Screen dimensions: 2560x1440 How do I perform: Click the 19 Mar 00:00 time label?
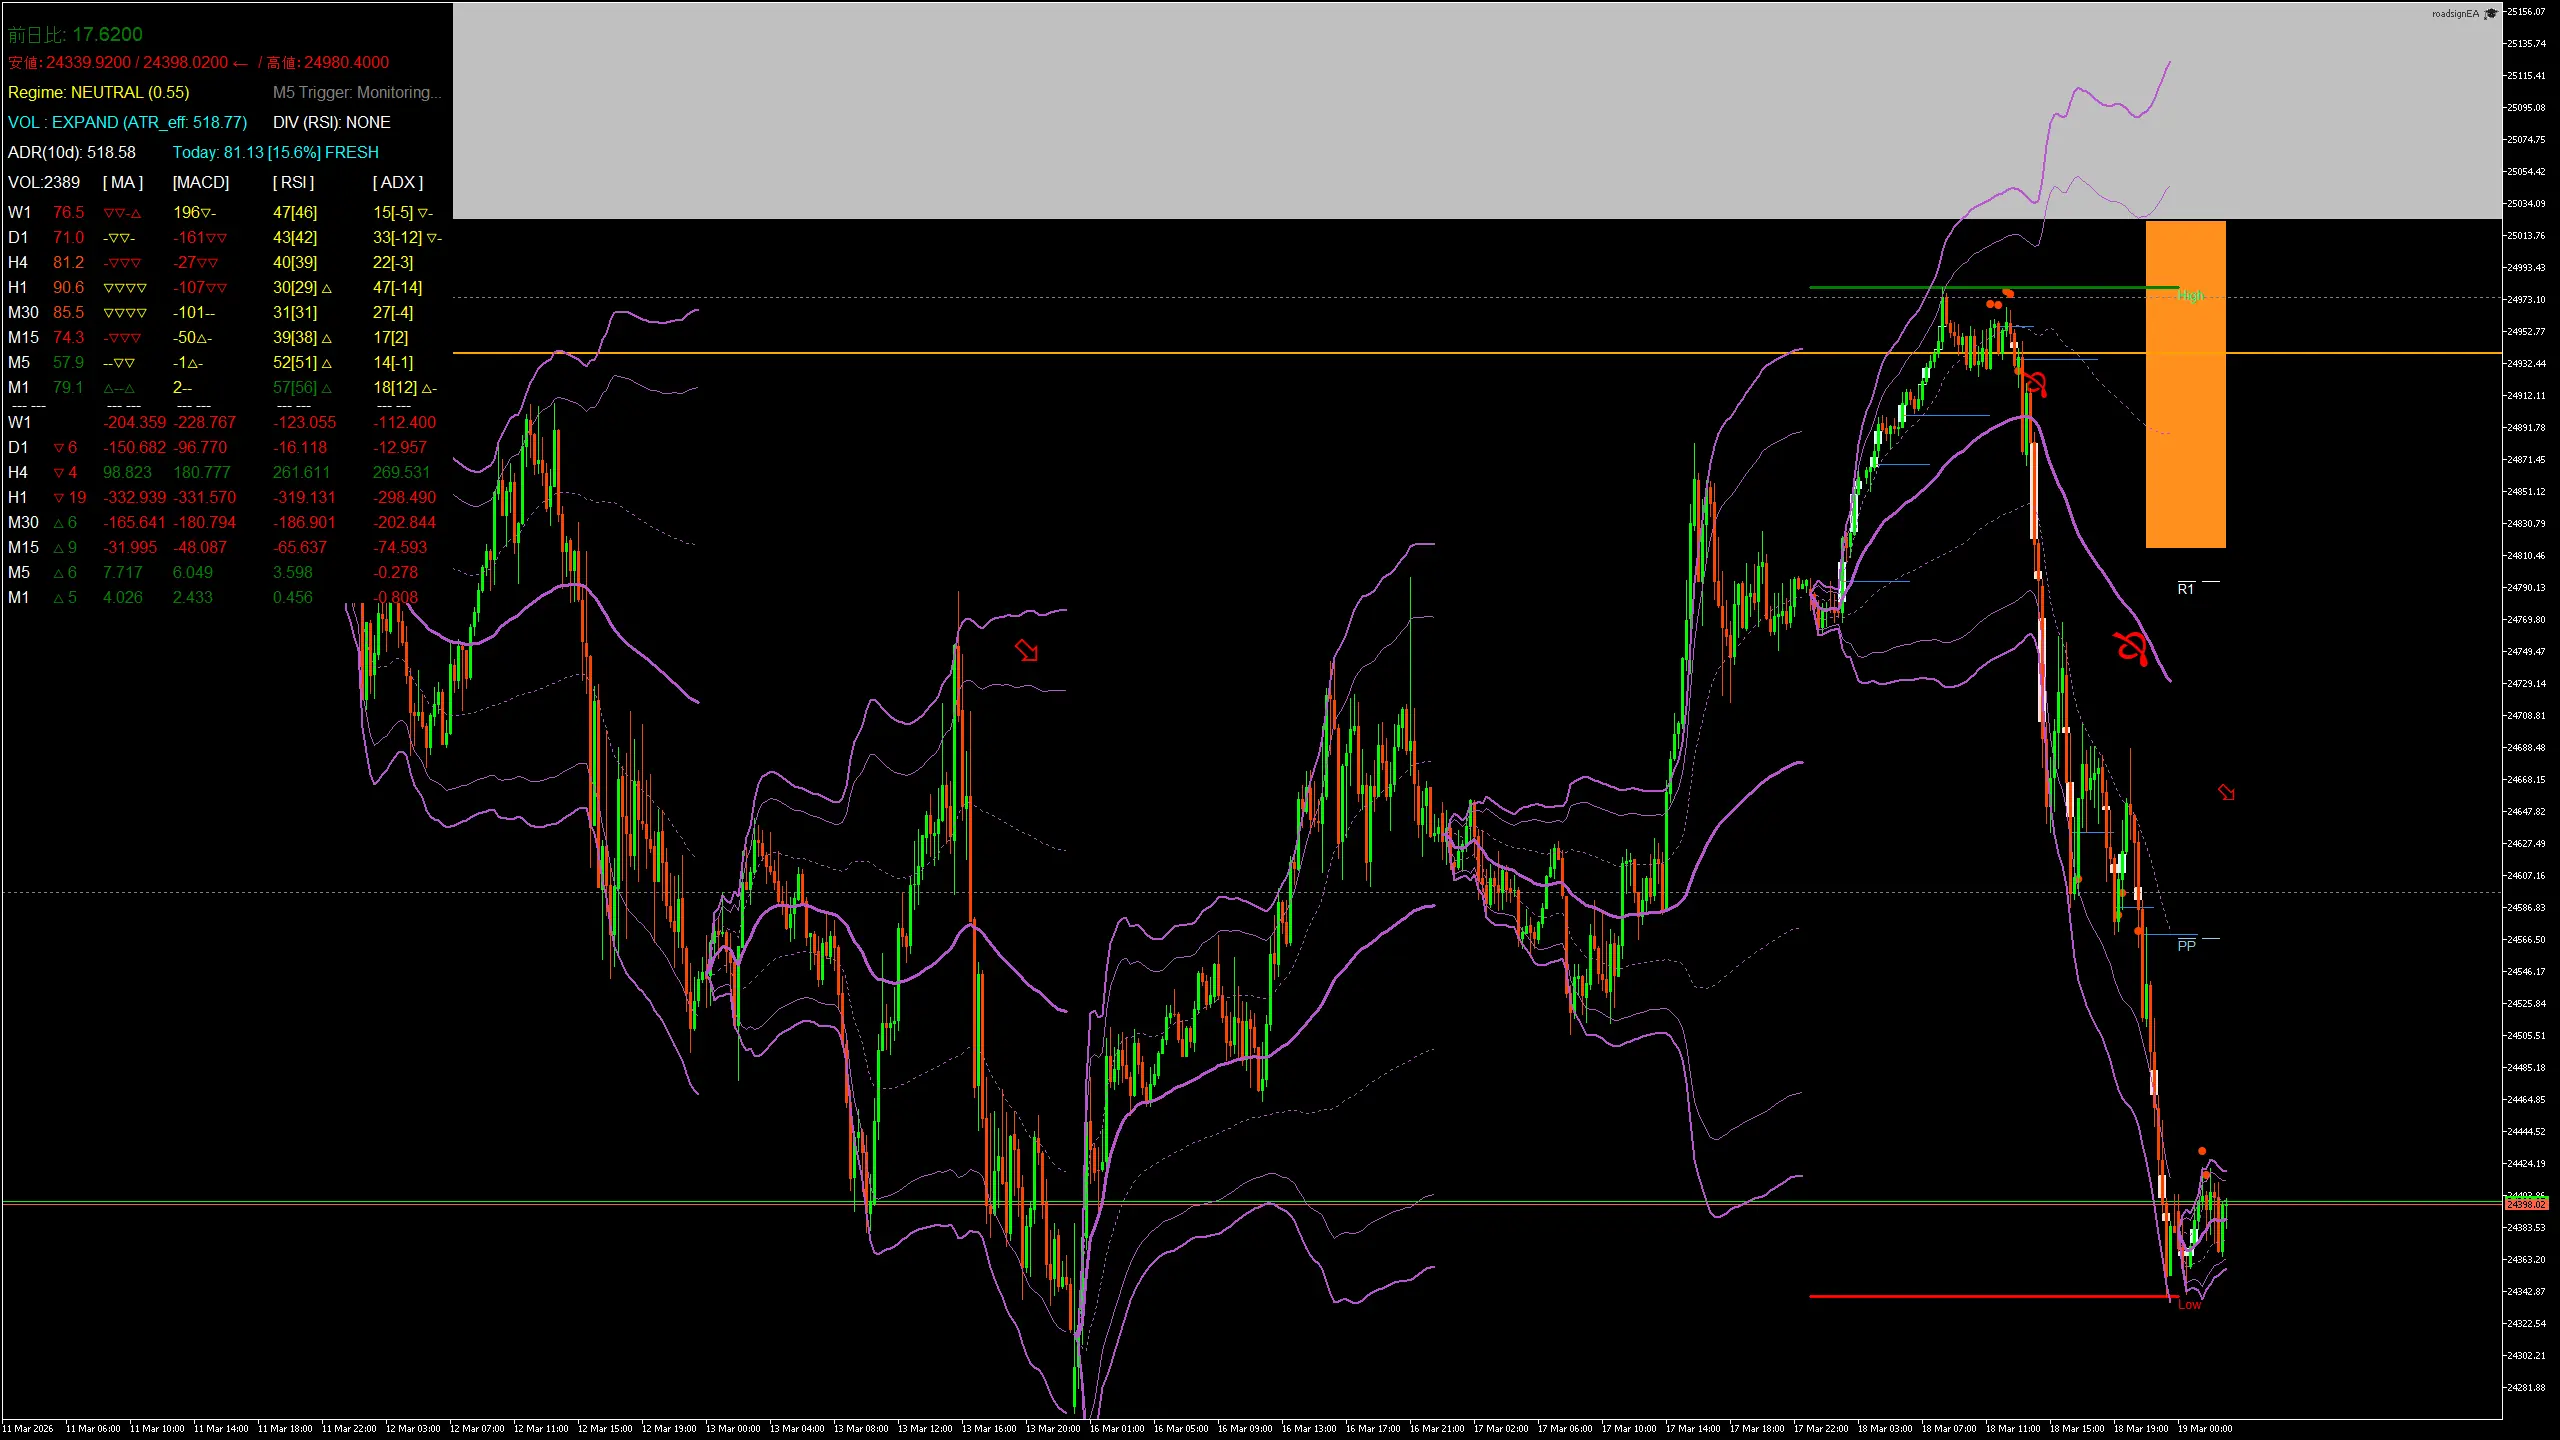(2204, 1428)
